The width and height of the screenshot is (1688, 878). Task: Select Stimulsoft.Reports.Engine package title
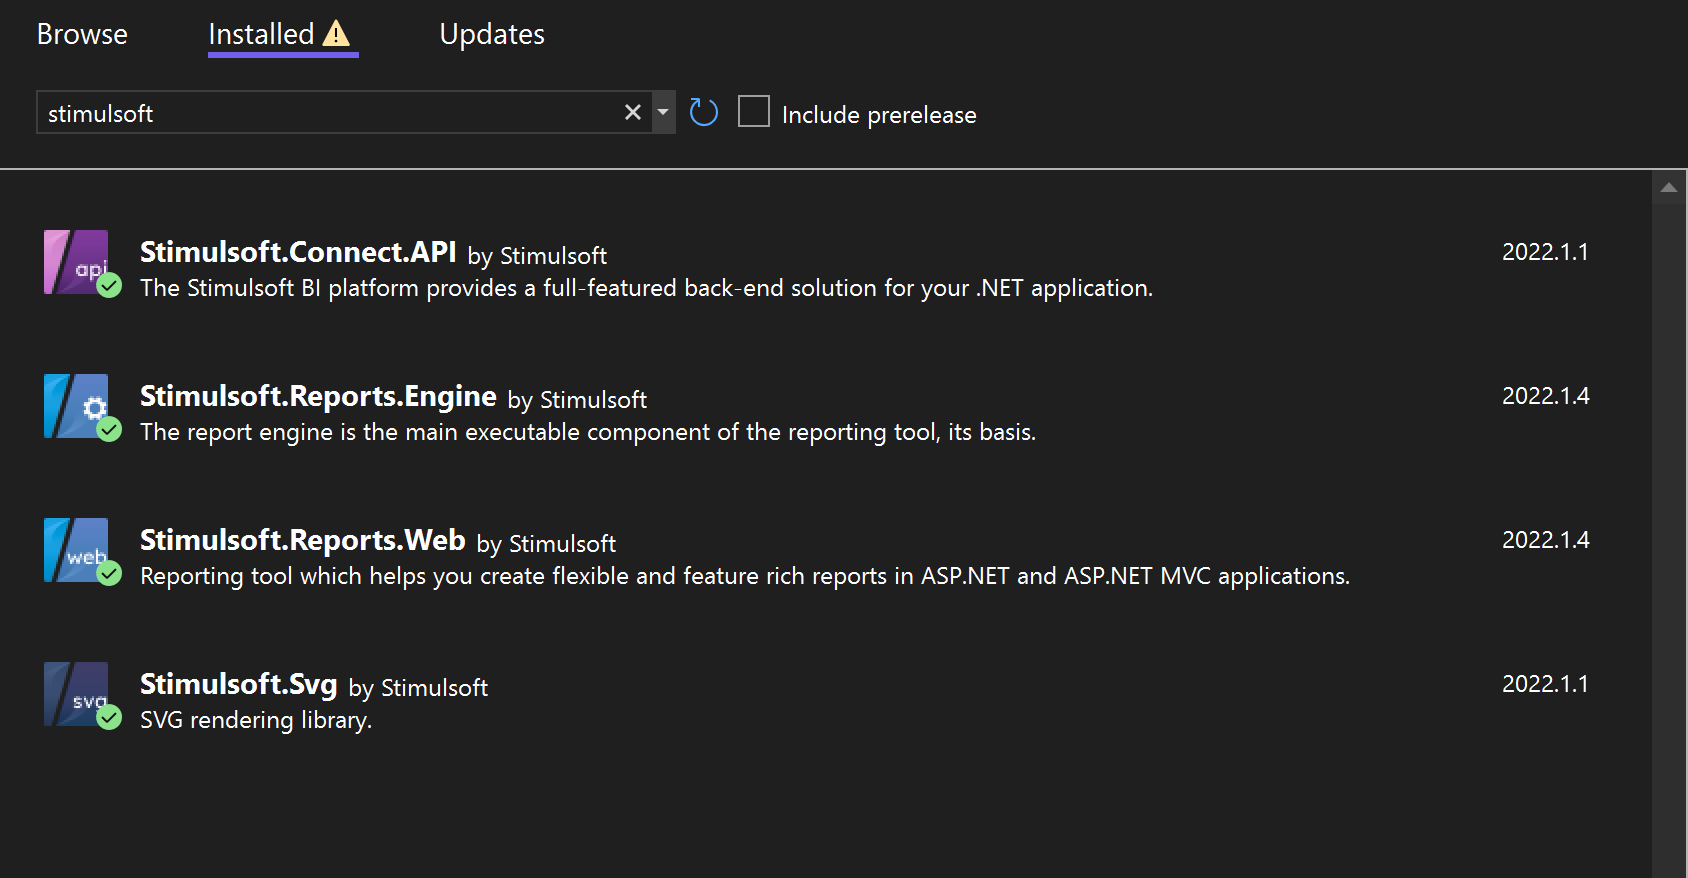click(318, 396)
